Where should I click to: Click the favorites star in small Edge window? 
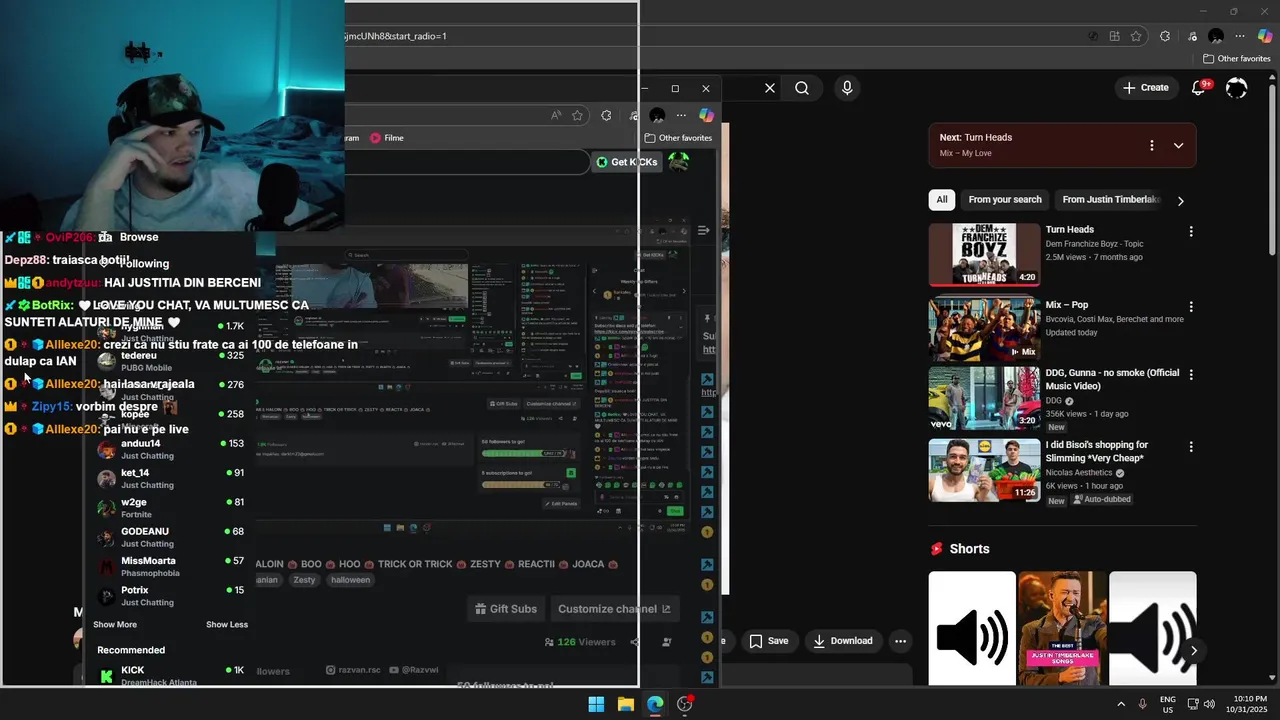tap(577, 116)
